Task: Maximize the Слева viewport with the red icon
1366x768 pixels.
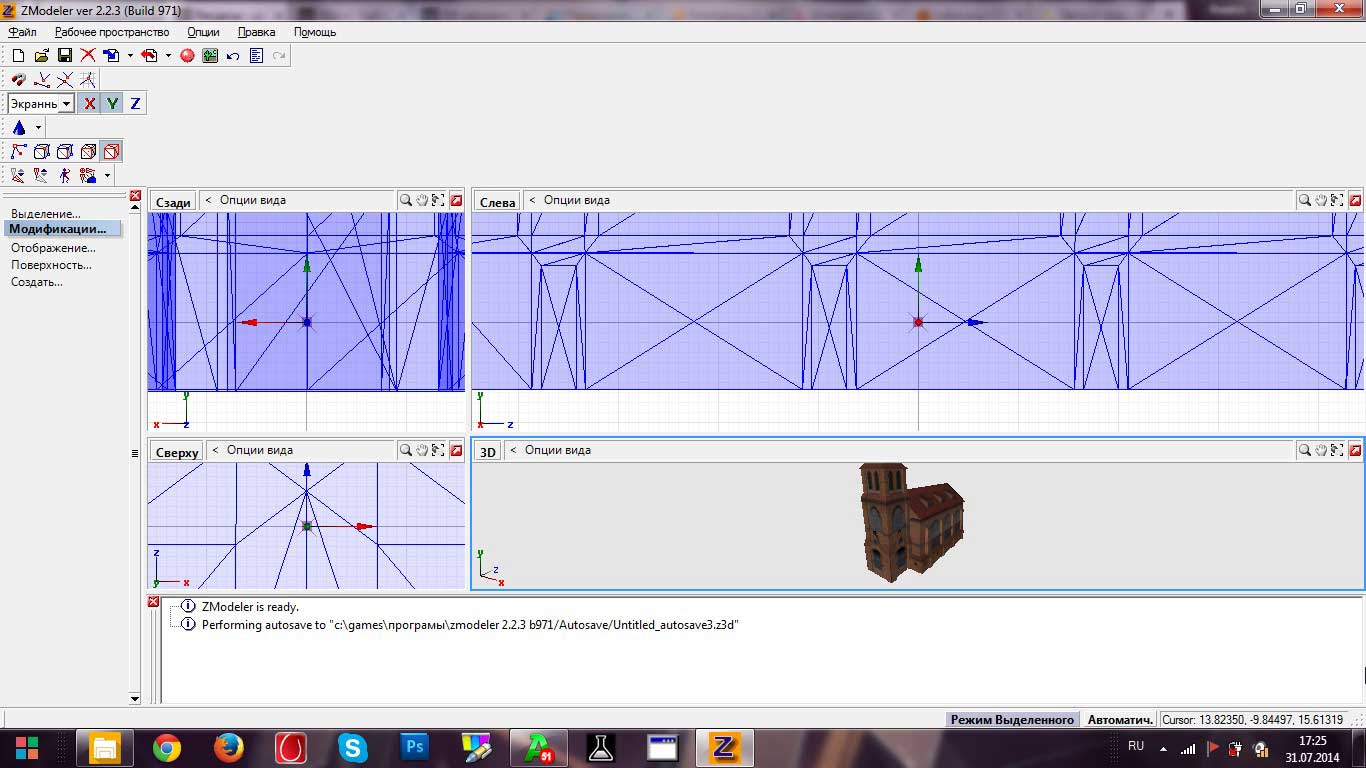Action: click(1354, 200)
